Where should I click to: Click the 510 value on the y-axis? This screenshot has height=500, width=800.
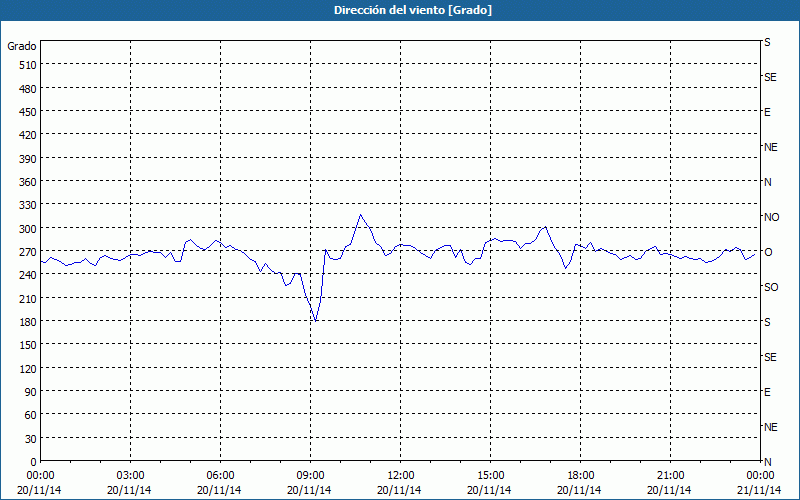click(x=29, y=65)
